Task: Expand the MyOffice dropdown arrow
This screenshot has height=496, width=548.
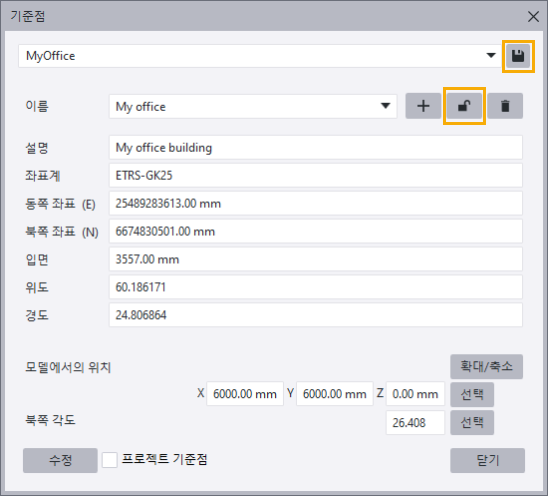Action: coord(491,55)
